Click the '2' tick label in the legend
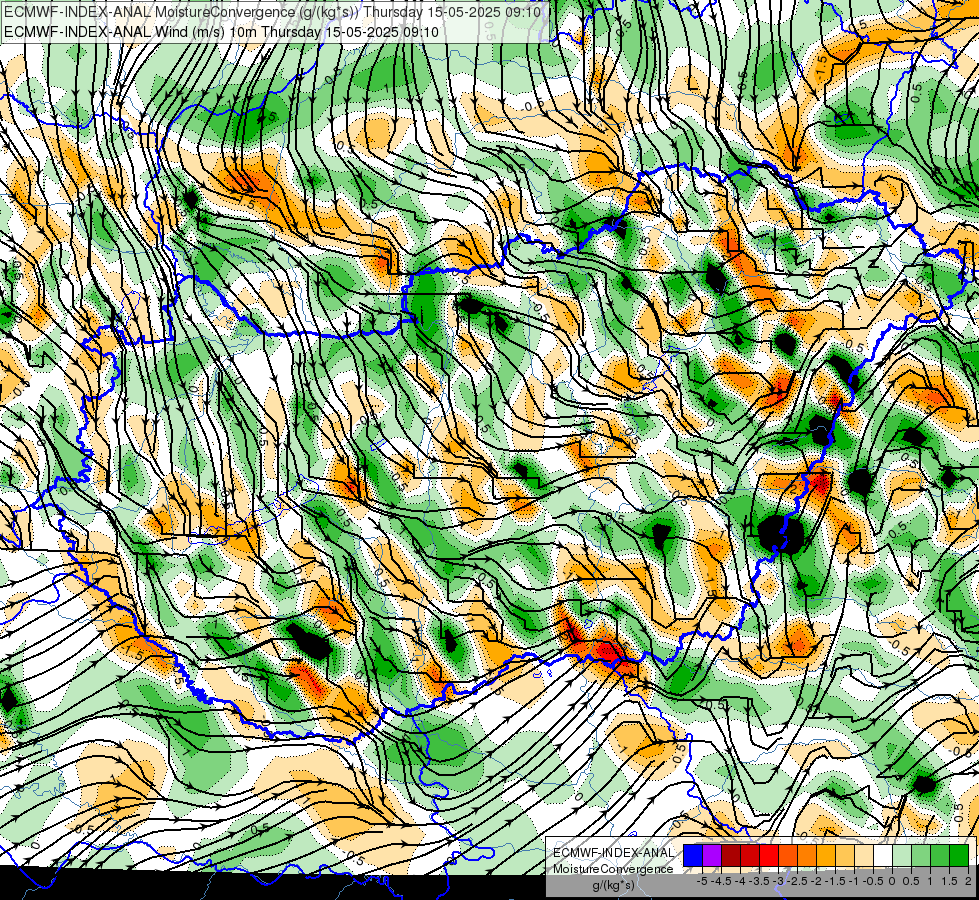Viewport: 979px width, 900px height. point(968,881)
